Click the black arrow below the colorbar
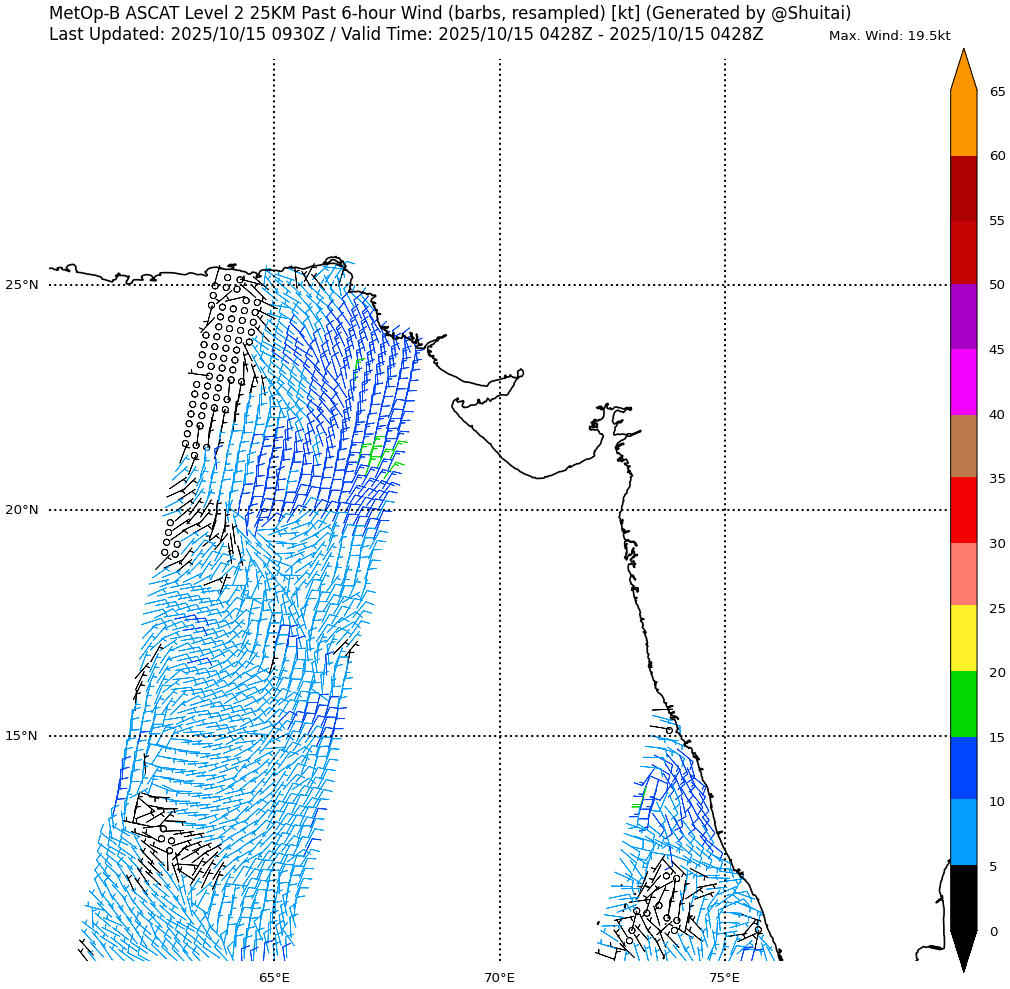This screenshot has height=989, width=1010. click(x=963, y=948)
